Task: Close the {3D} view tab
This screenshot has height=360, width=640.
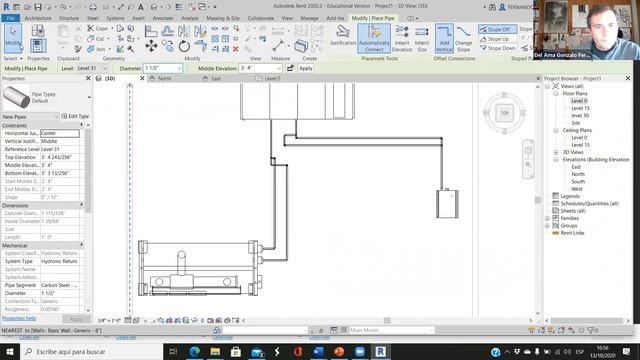Action: click(142, 78)
